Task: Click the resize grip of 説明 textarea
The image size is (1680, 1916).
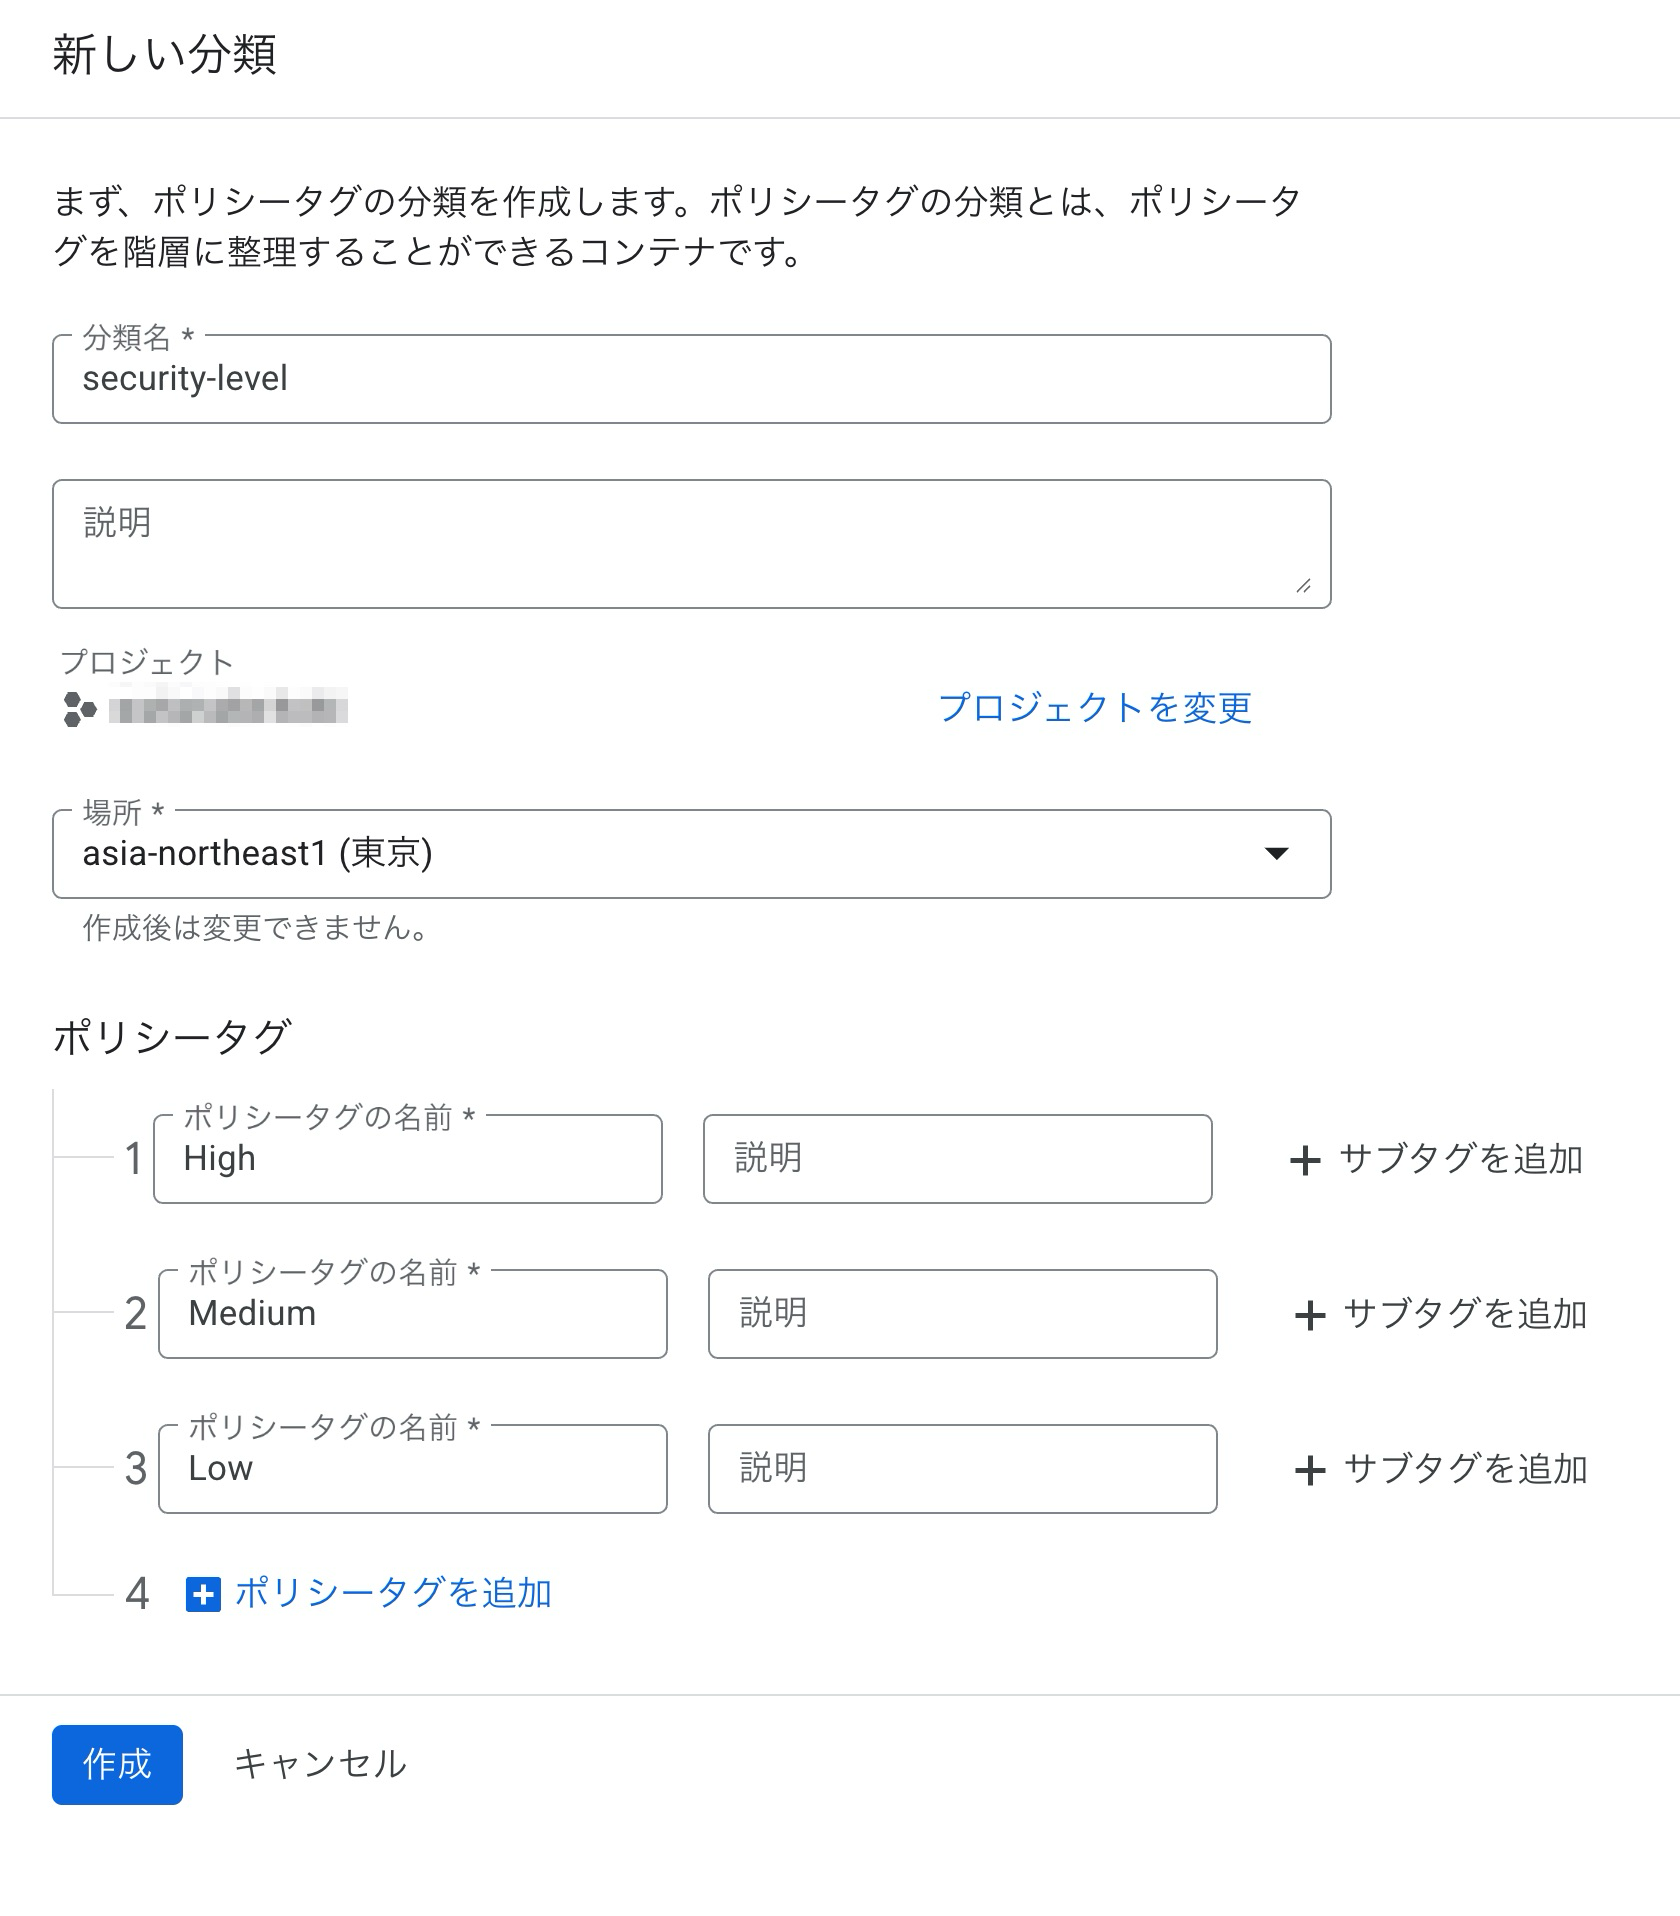Action: click(x=1303, y=586)
